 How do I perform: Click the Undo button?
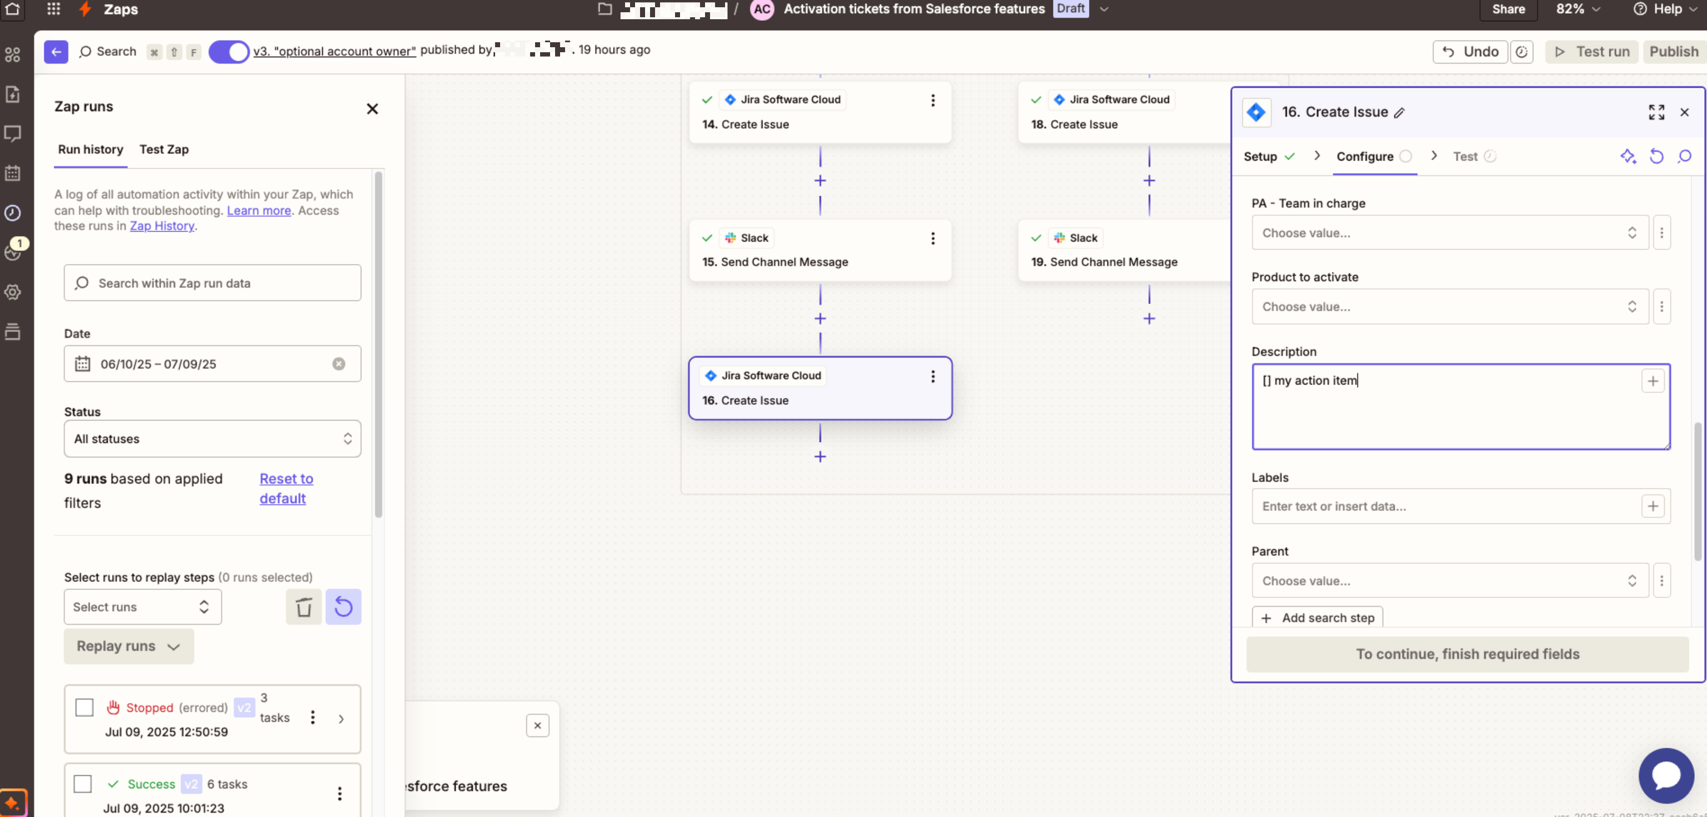[1470, 52]
